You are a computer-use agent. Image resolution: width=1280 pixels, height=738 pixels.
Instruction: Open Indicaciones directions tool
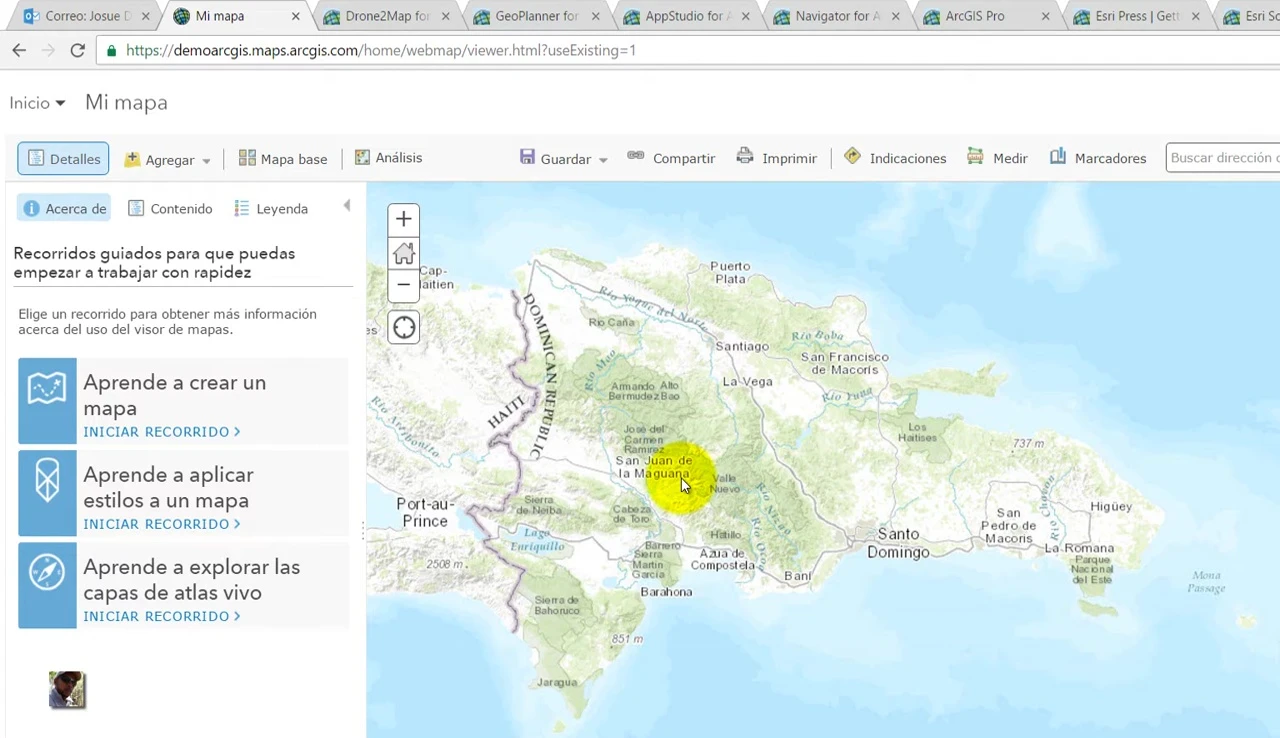pos(895,158)
